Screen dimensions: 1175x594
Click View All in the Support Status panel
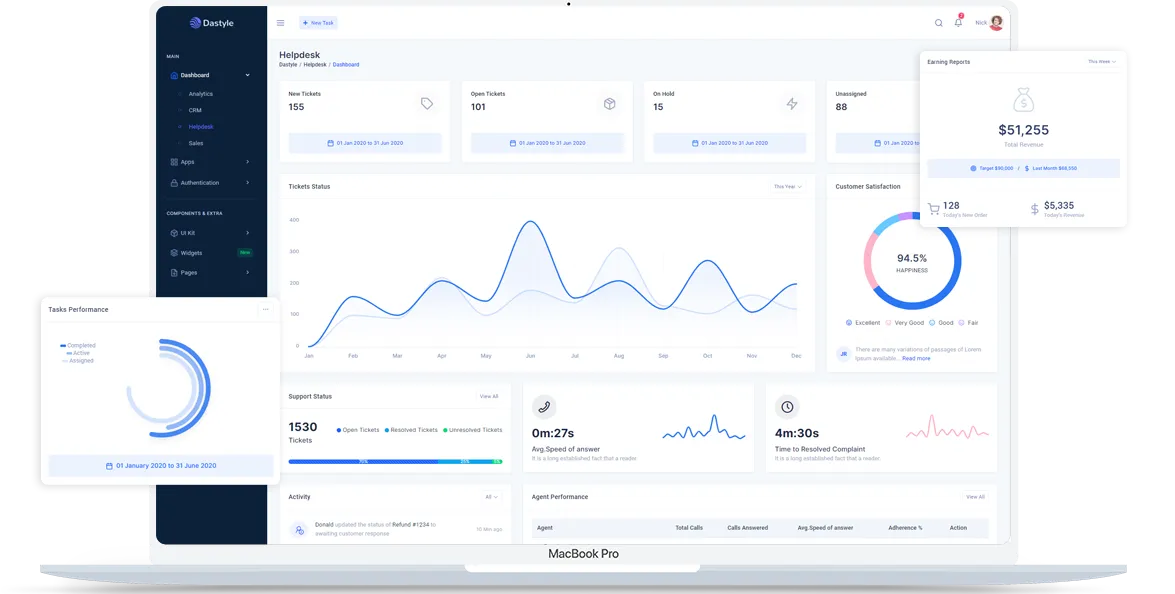pyautogui.click(x=488, y=396)
